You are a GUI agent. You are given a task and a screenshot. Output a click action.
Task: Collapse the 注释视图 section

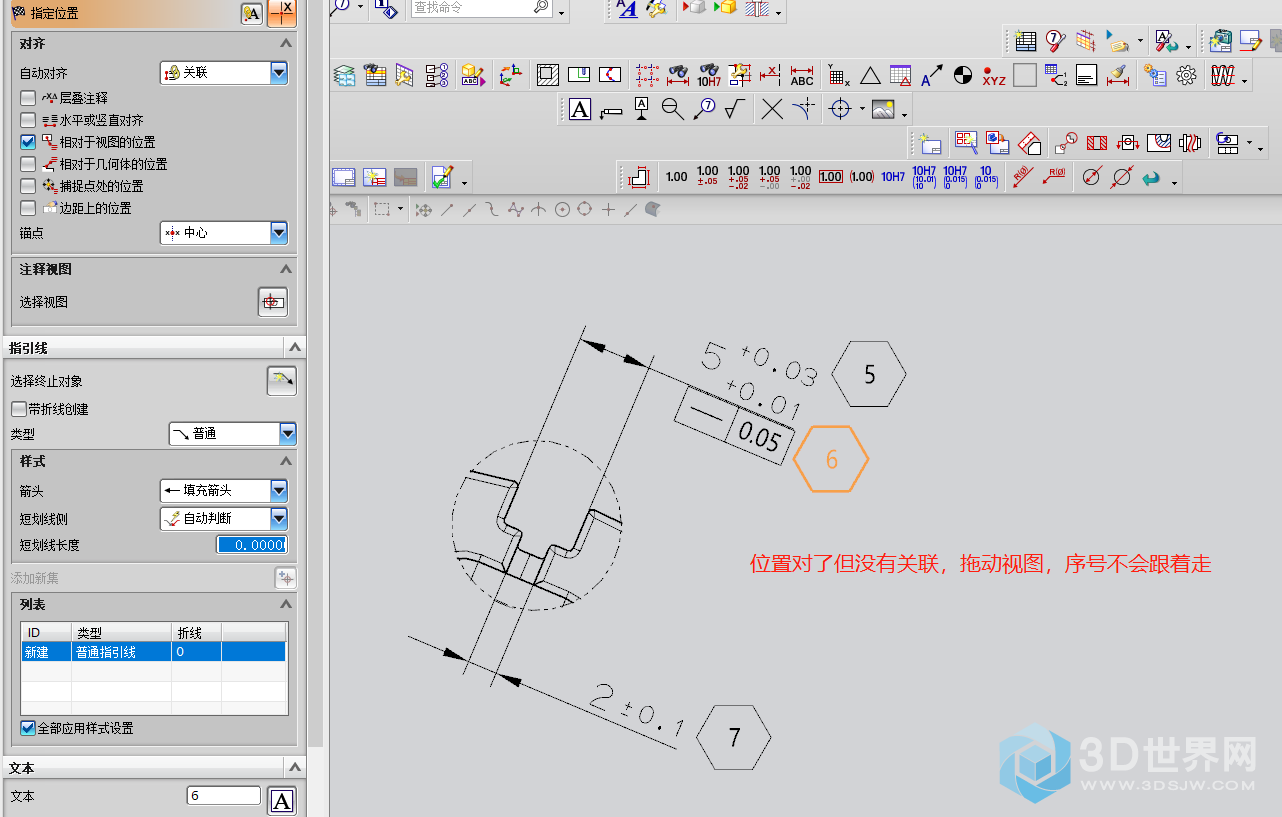point(286,269)
